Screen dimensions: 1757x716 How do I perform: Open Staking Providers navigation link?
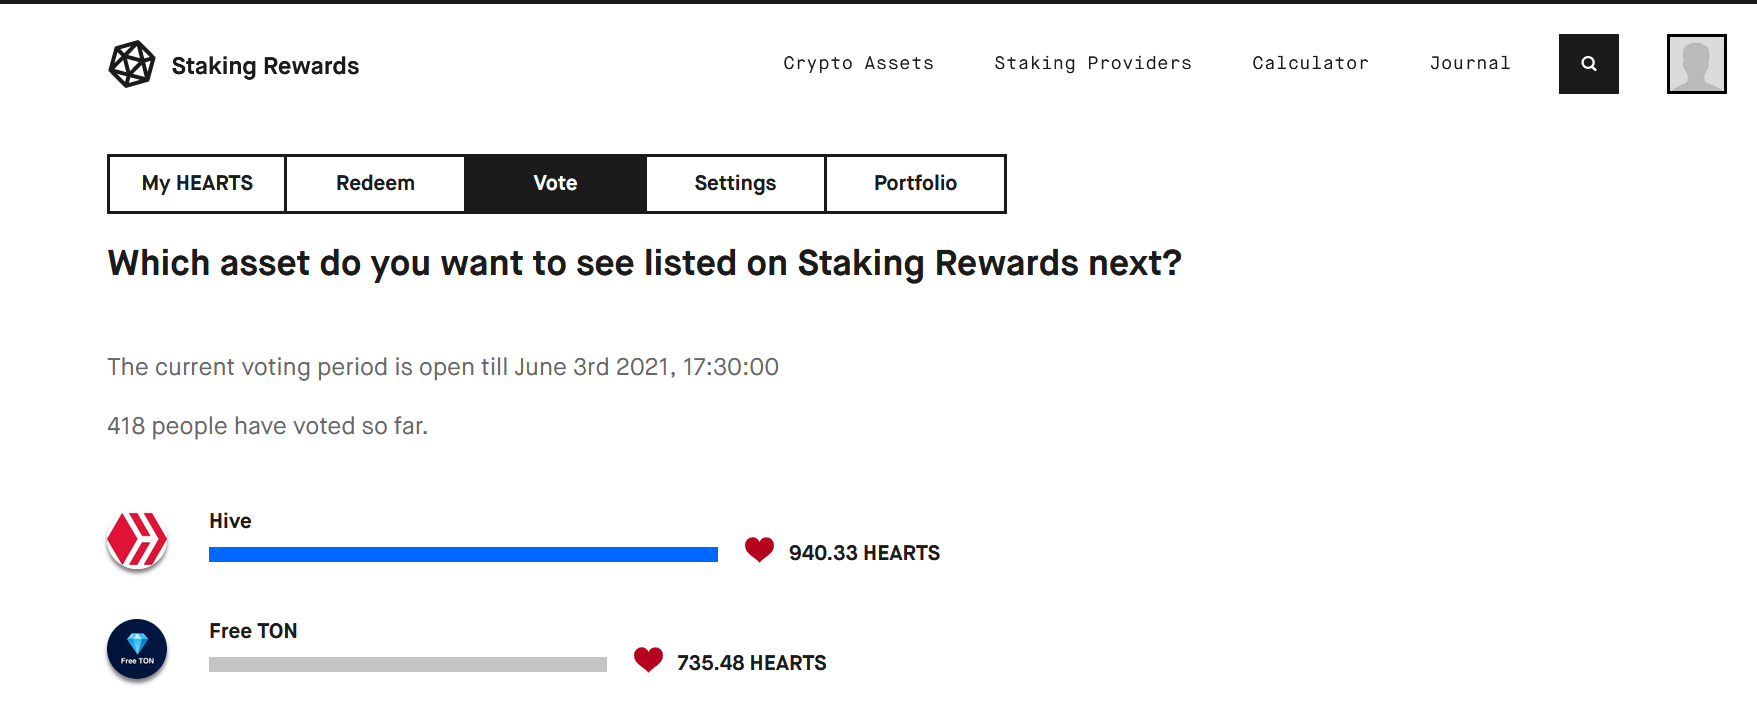click(1093, 63)
